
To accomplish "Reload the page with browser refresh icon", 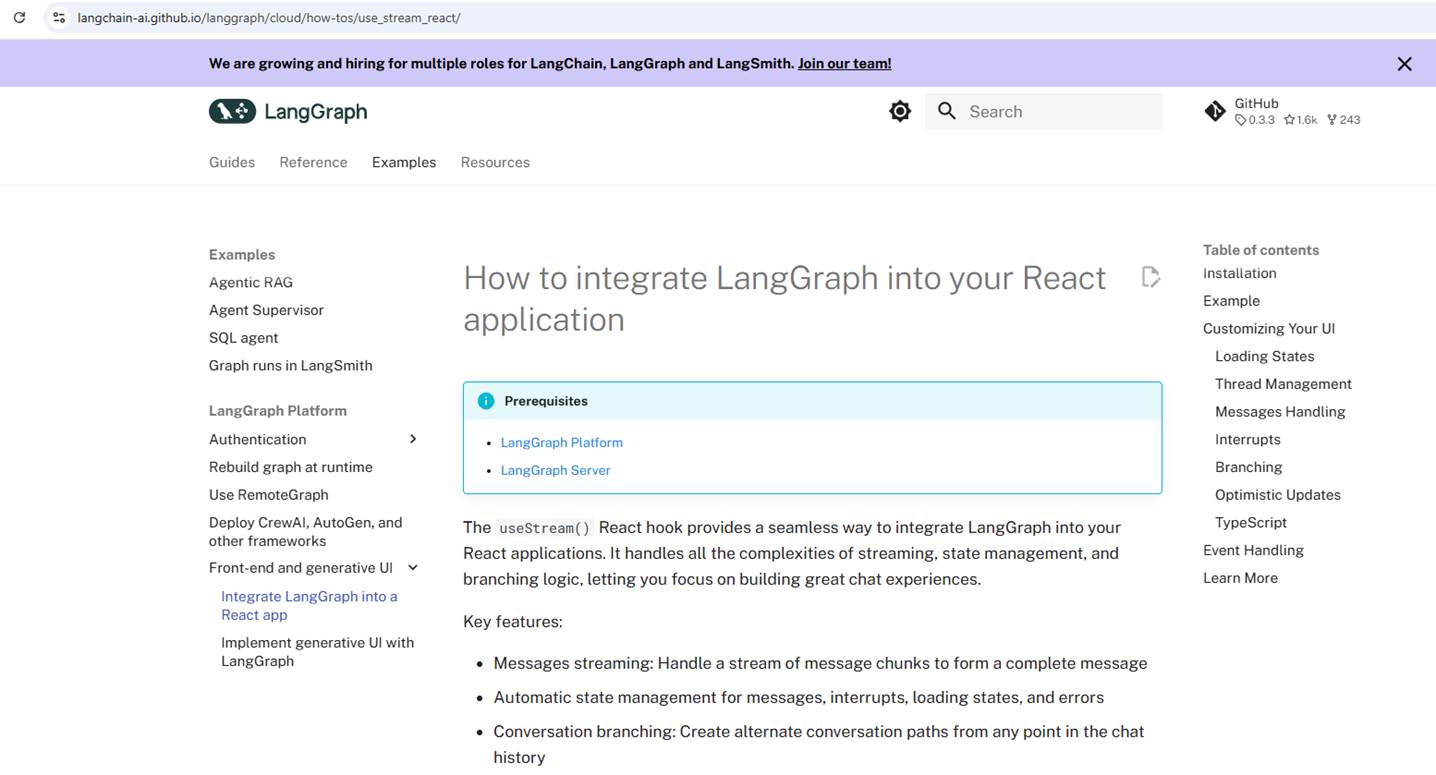I will (19, 17).
